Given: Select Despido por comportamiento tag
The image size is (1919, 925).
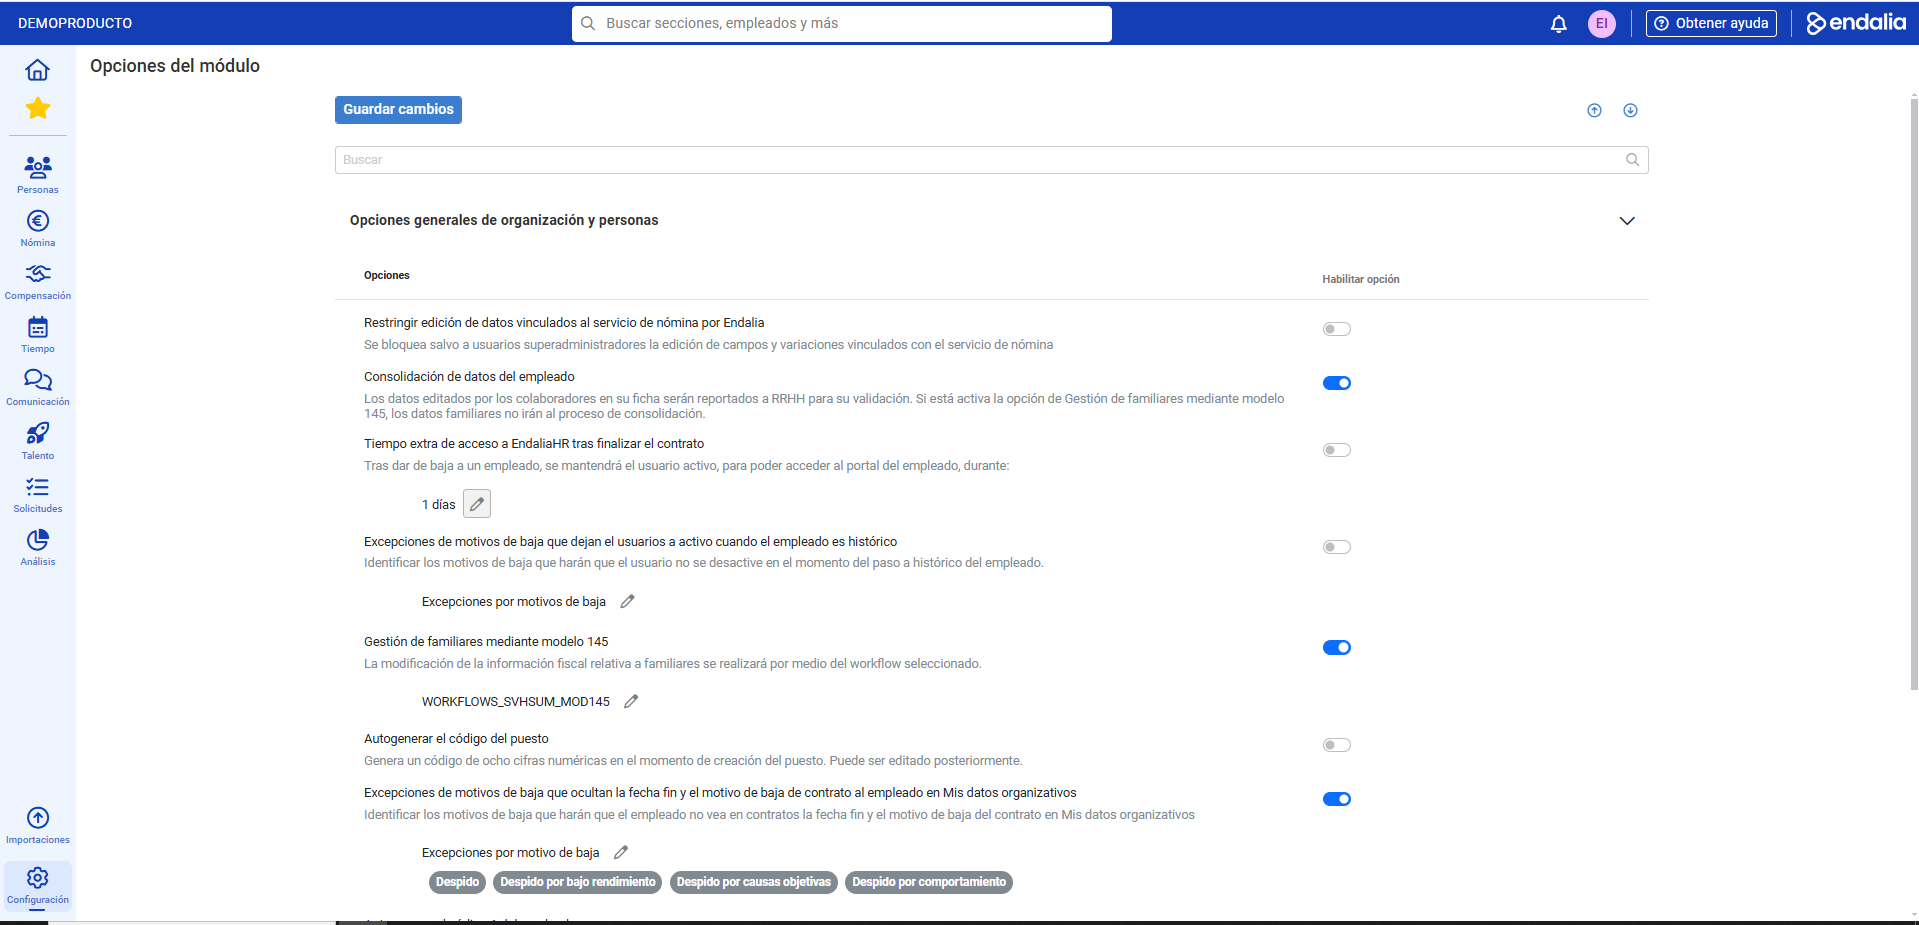Looking at the screenshot, I should 929,882.
